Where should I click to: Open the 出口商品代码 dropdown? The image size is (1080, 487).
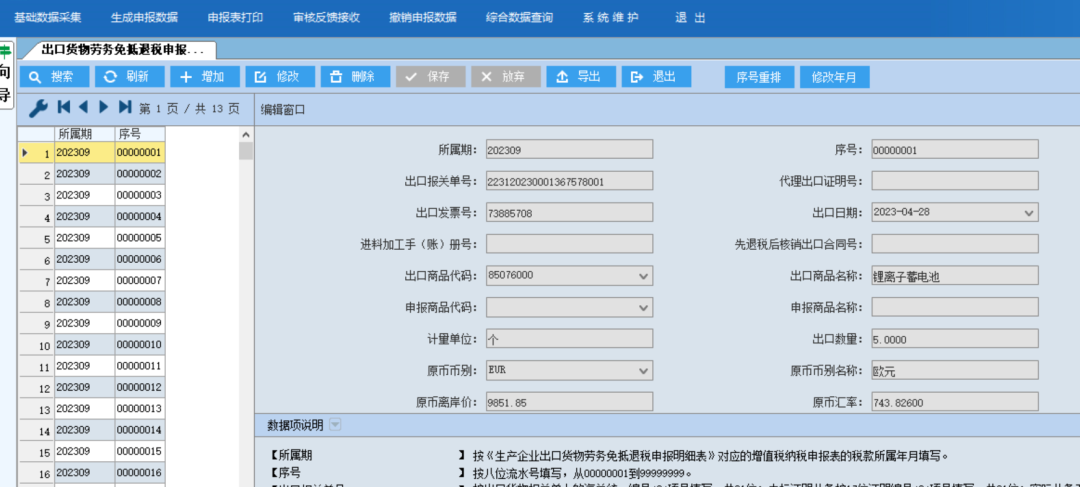pos(643,276)
